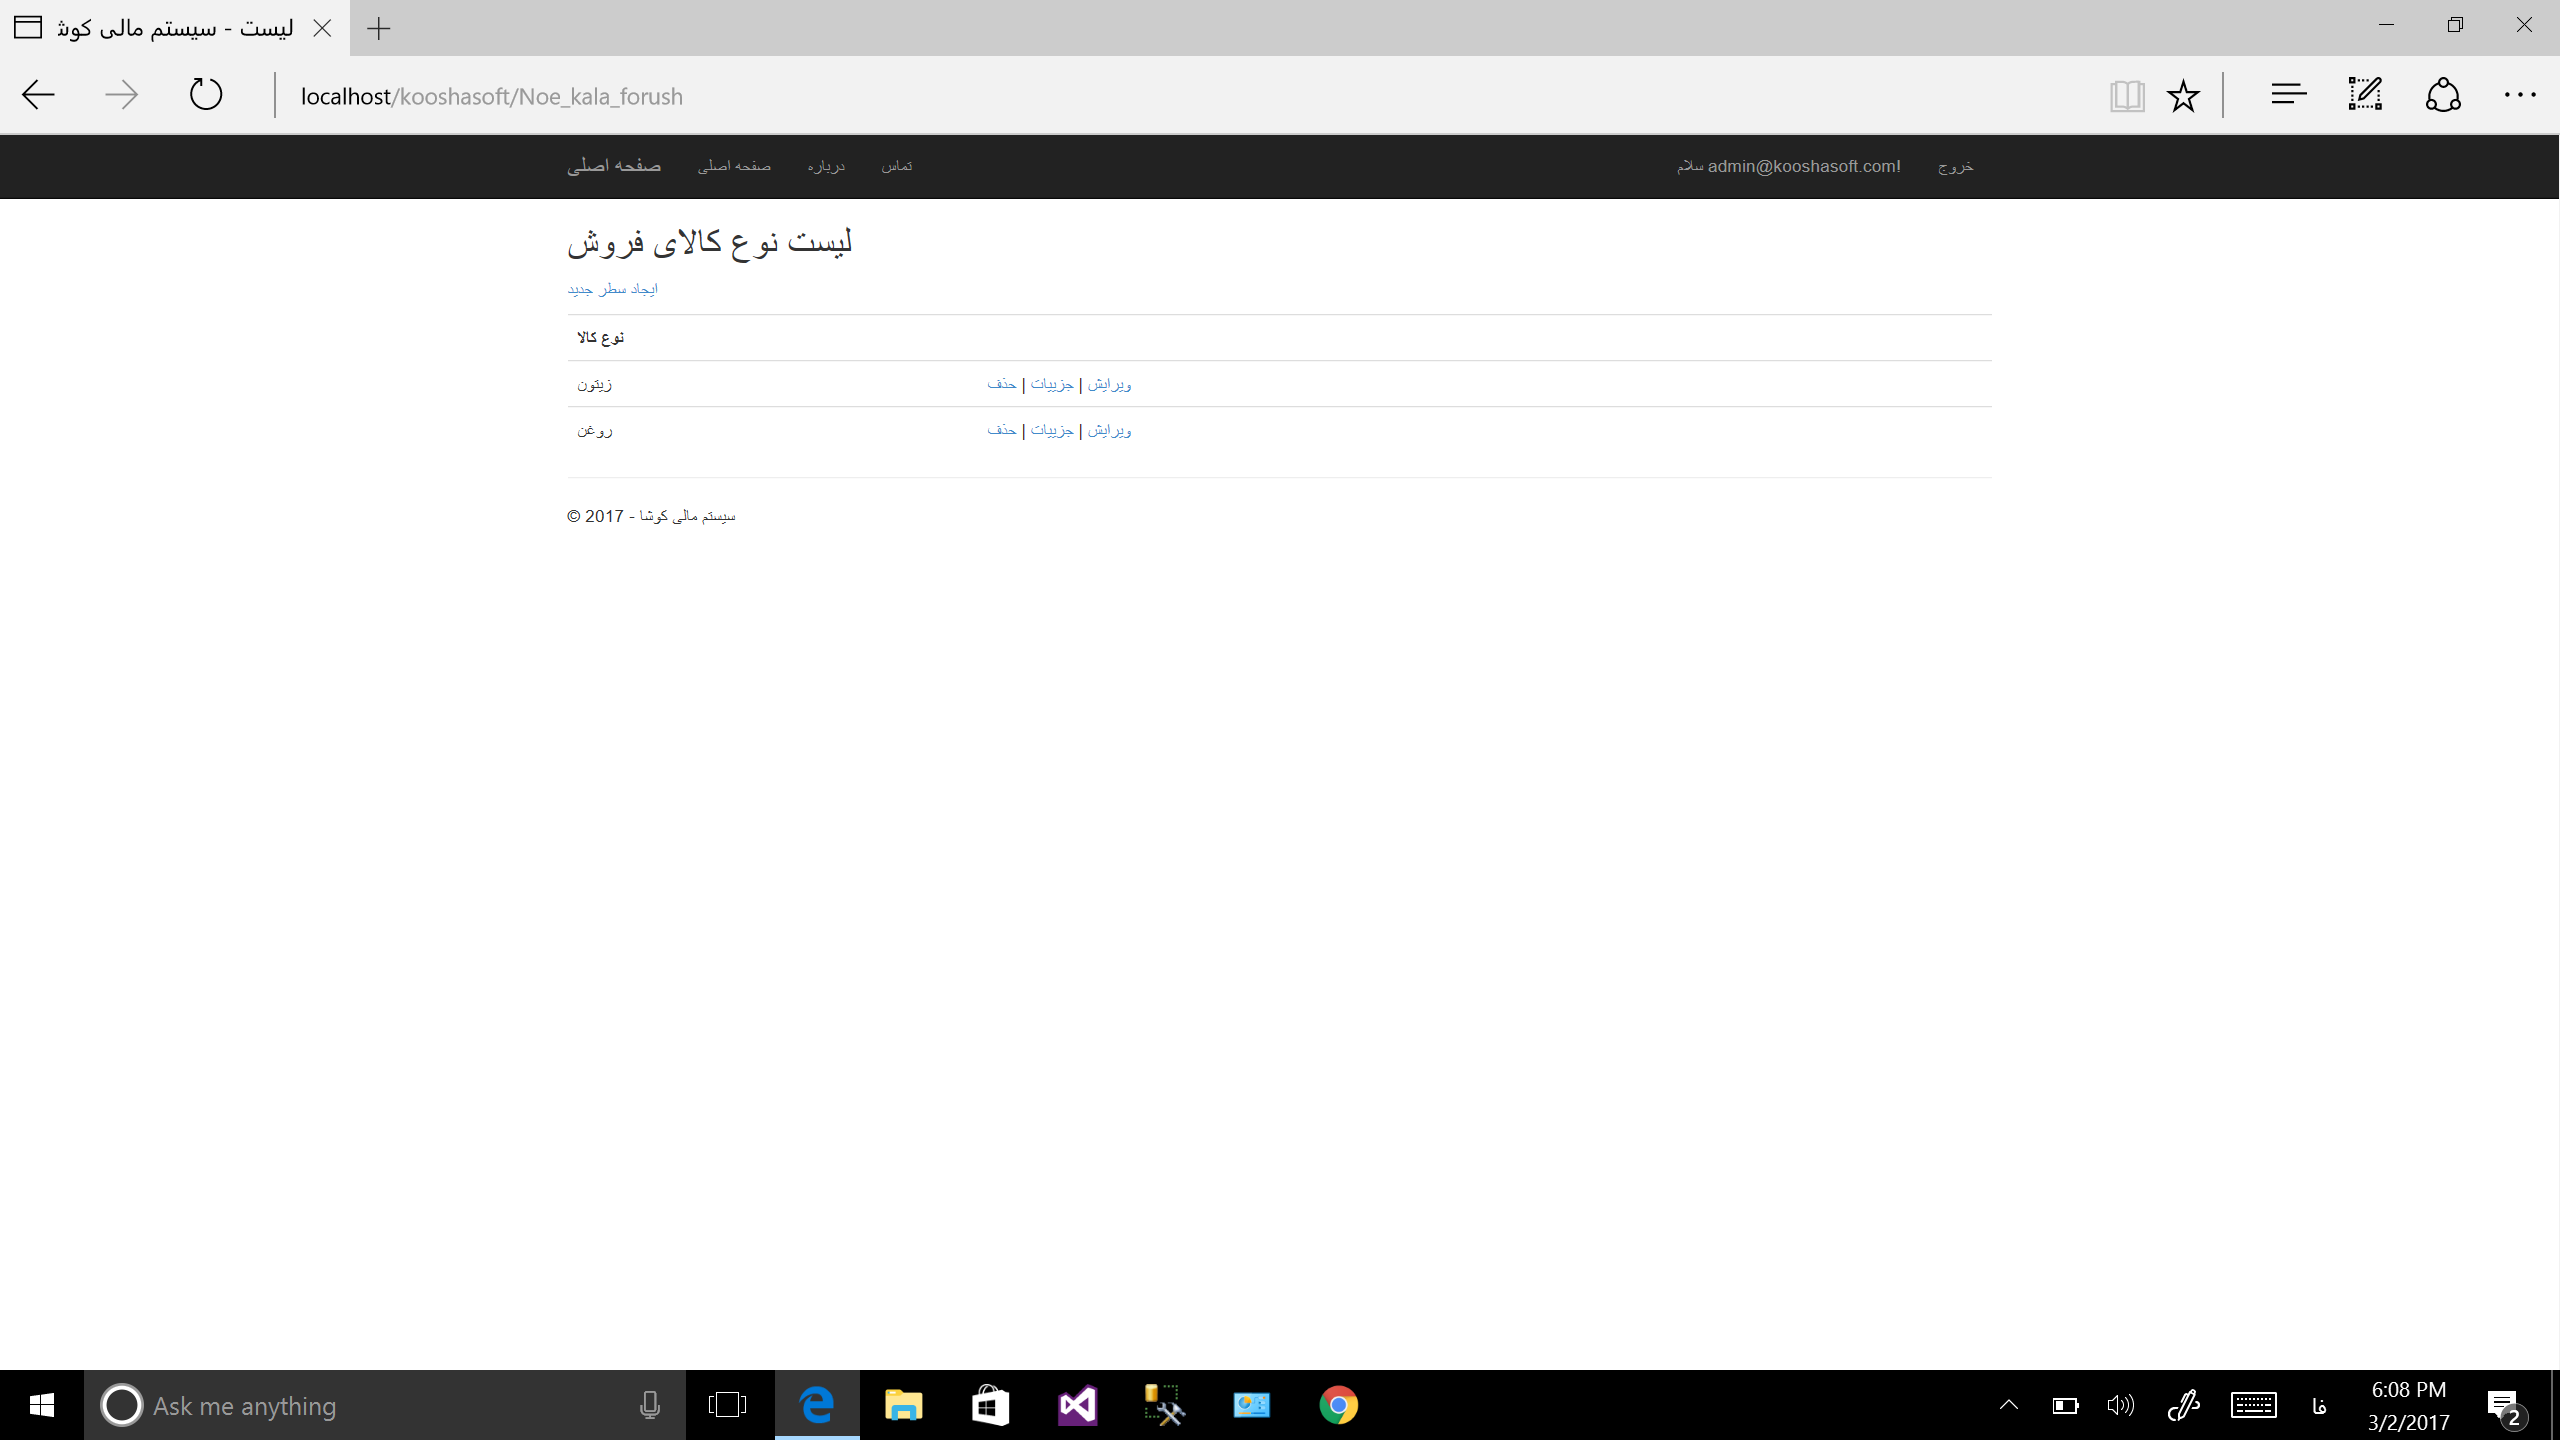Add page to favorites star icon
This screenshot has height=1440, width=2560.
[2183, 96]
